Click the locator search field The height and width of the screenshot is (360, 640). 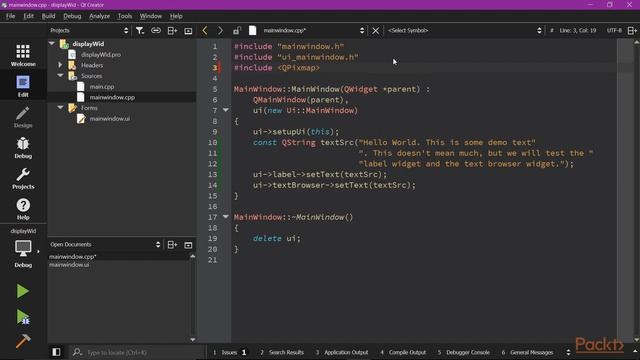(137, 352)
